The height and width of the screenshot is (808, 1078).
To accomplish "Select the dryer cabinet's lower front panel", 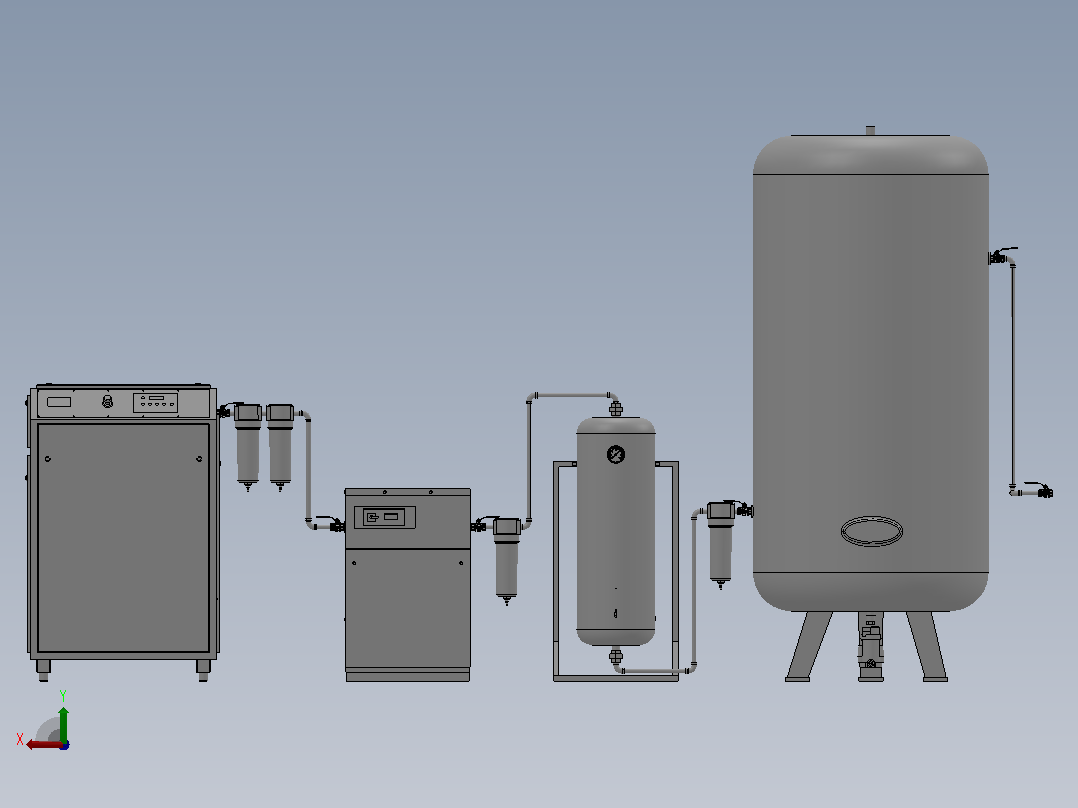I will tap(408, 608).
